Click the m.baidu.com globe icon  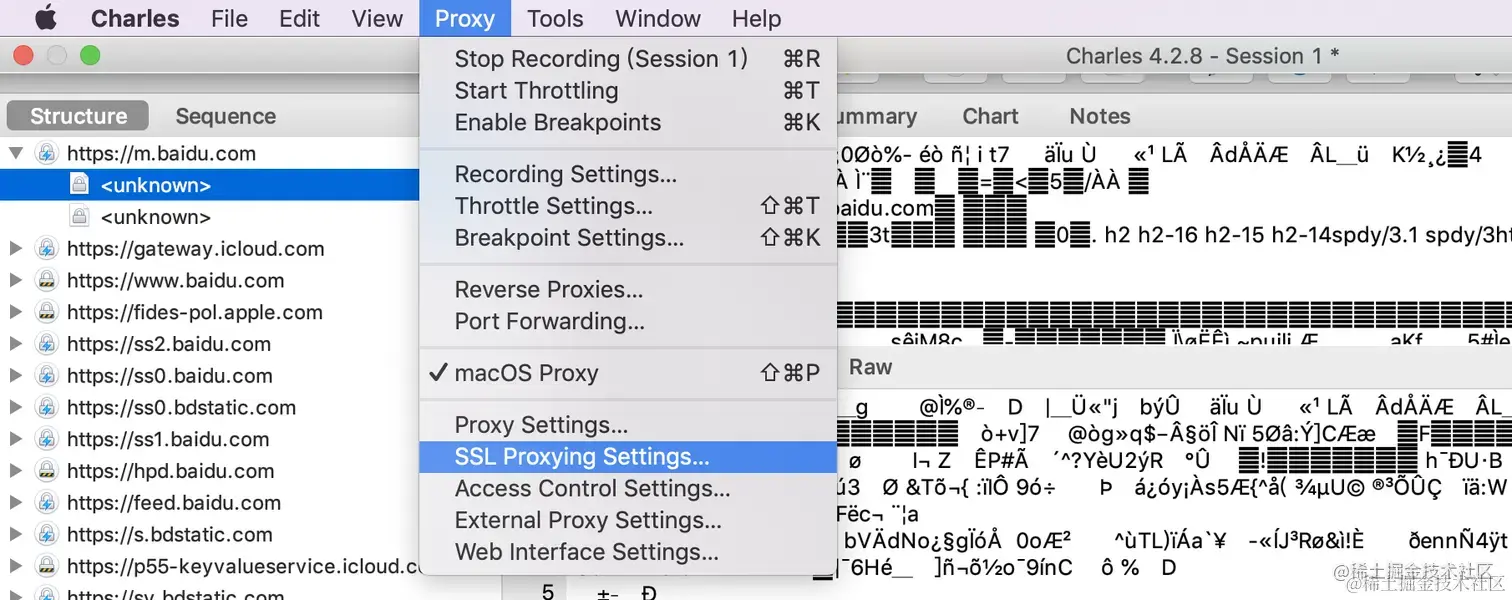click(x=46, y=153)
